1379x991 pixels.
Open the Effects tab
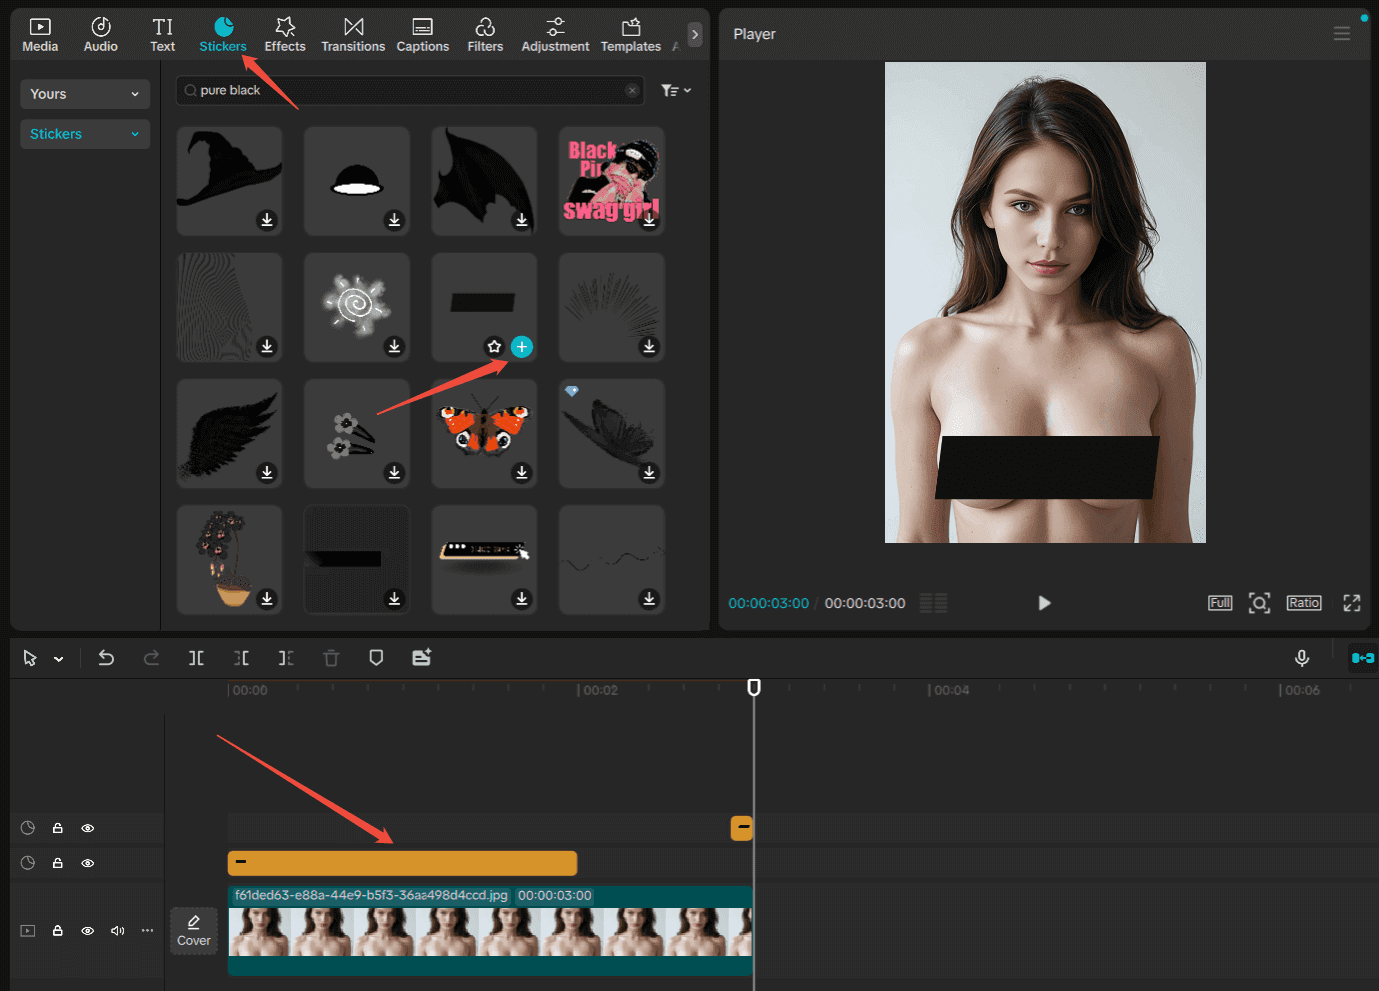coord(285,34)
